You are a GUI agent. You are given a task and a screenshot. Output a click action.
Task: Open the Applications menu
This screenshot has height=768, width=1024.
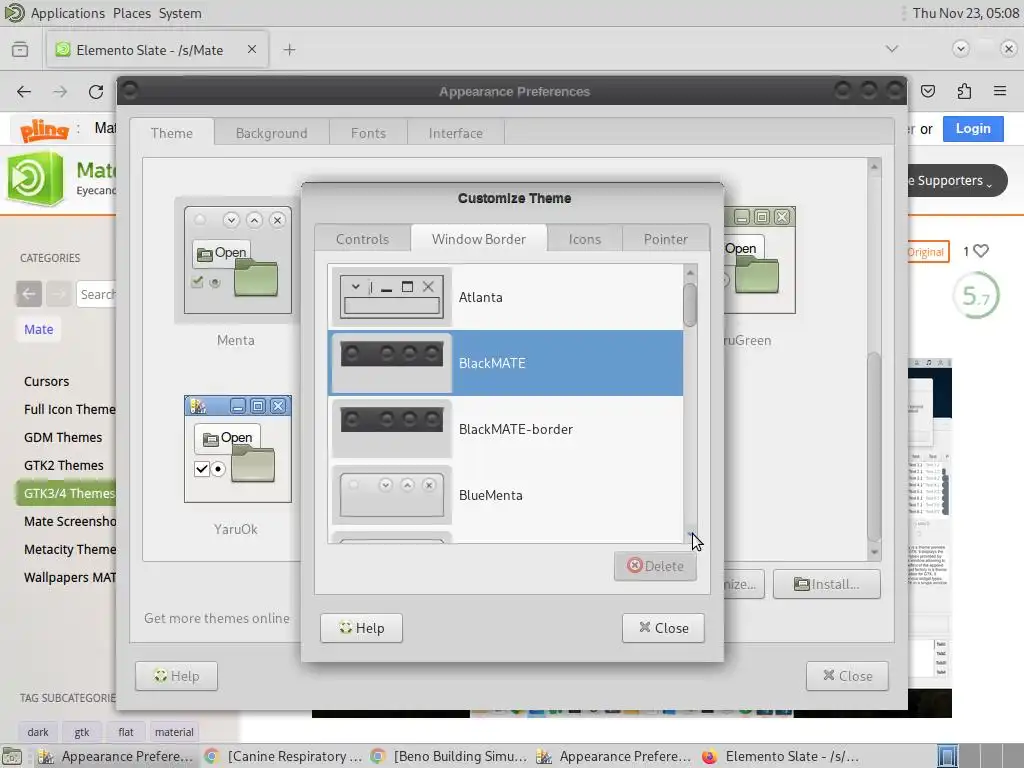[x=68, y=13]
